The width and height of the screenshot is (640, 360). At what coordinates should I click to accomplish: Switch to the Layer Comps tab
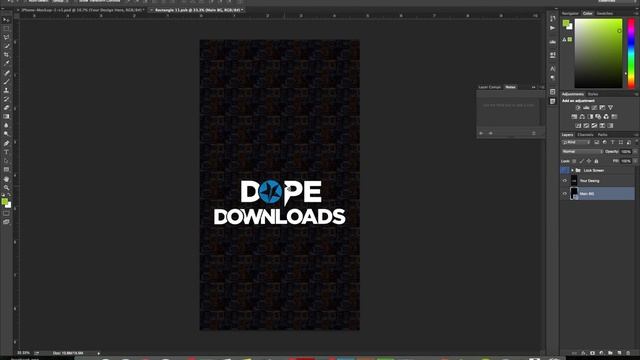[490, 87]
